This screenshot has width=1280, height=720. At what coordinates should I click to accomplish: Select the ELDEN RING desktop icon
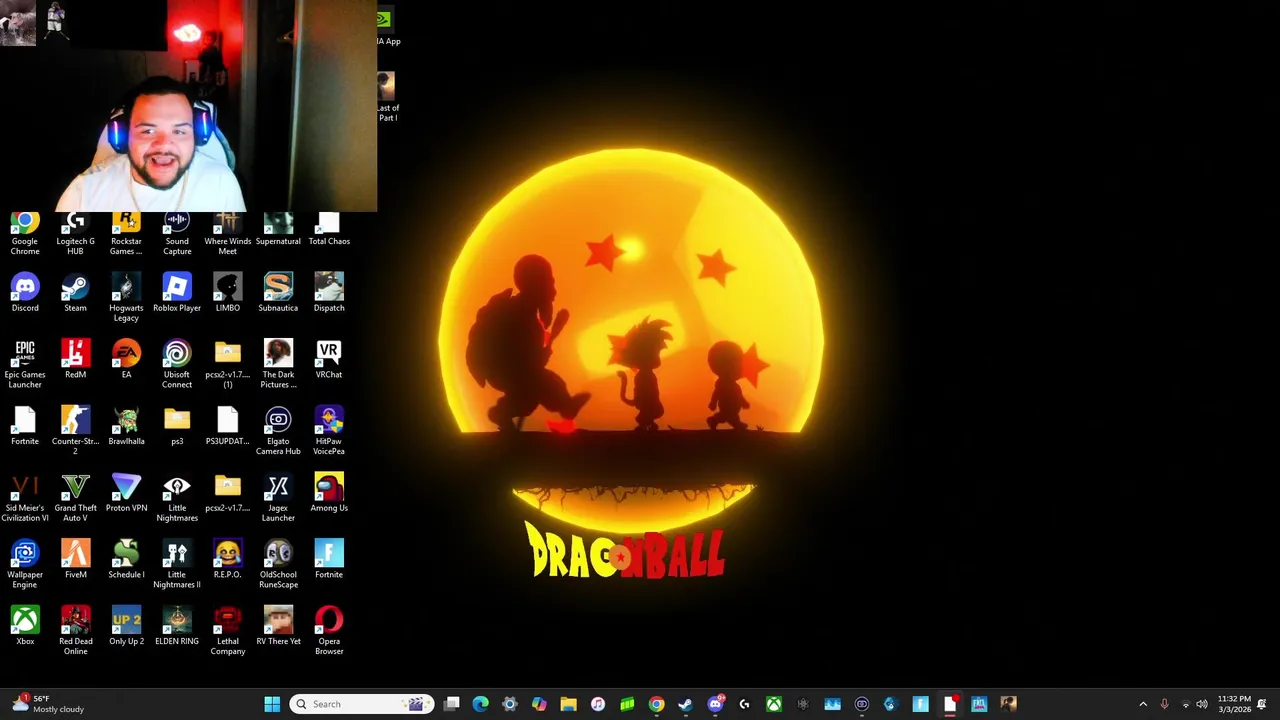tap(177, 626)
